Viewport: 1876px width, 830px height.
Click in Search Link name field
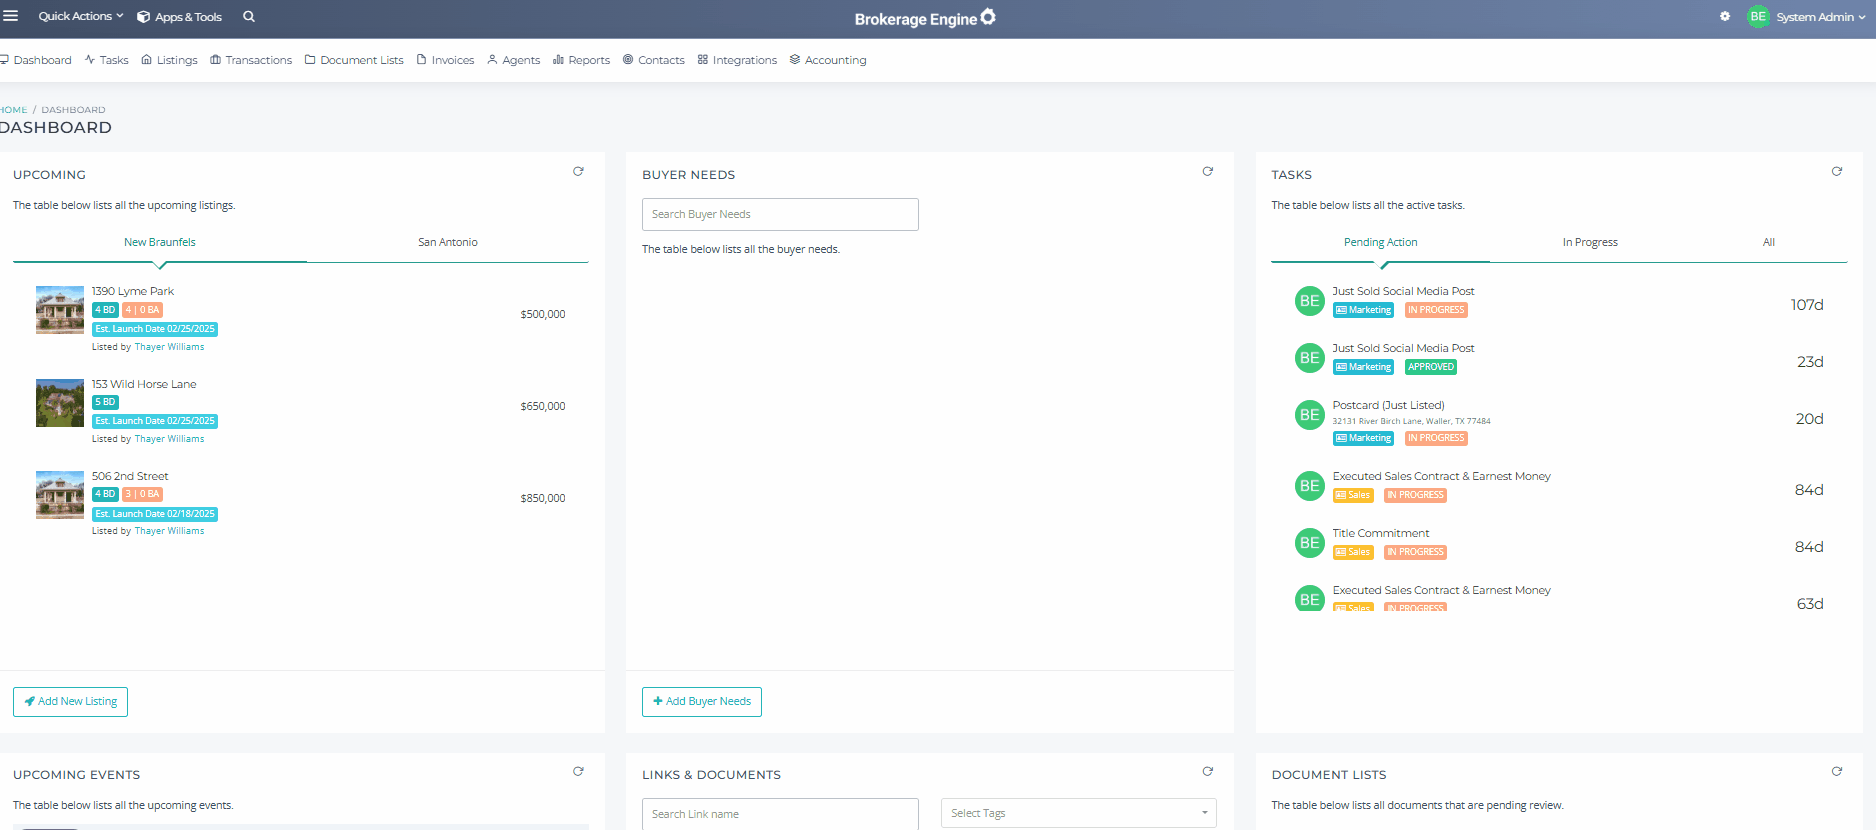780,813
